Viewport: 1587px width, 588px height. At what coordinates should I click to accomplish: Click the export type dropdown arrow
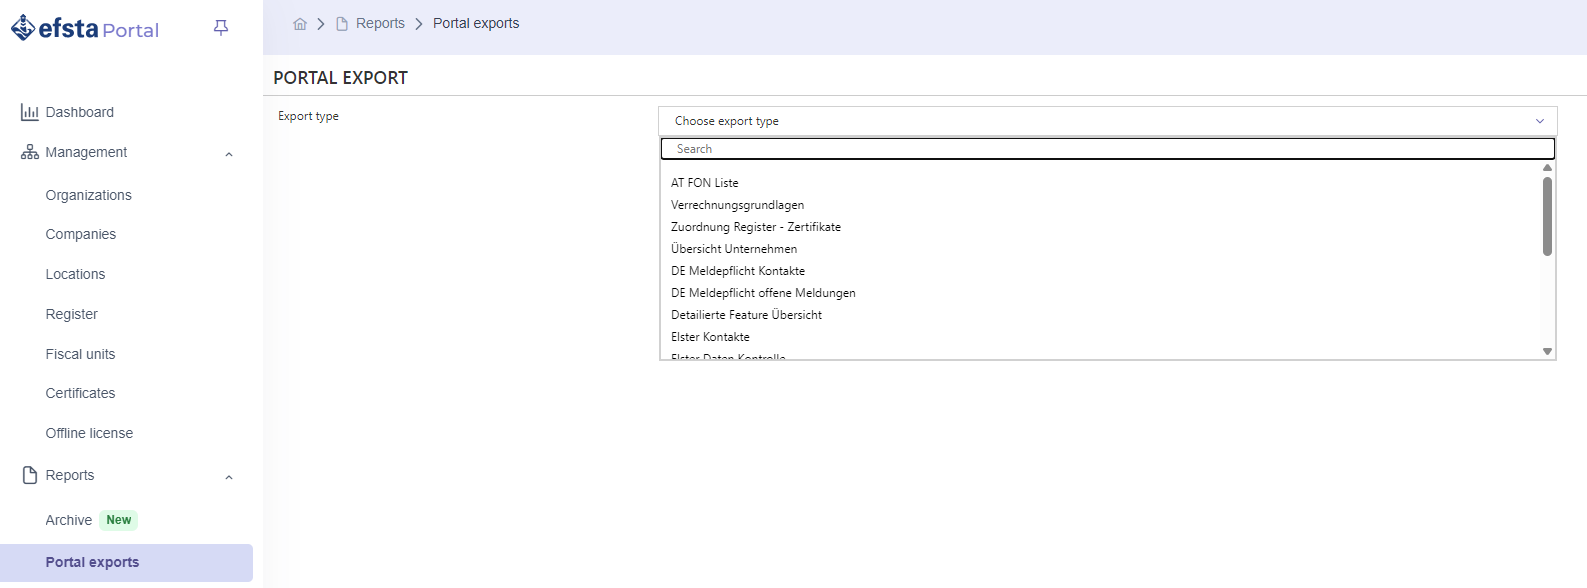1540,121
